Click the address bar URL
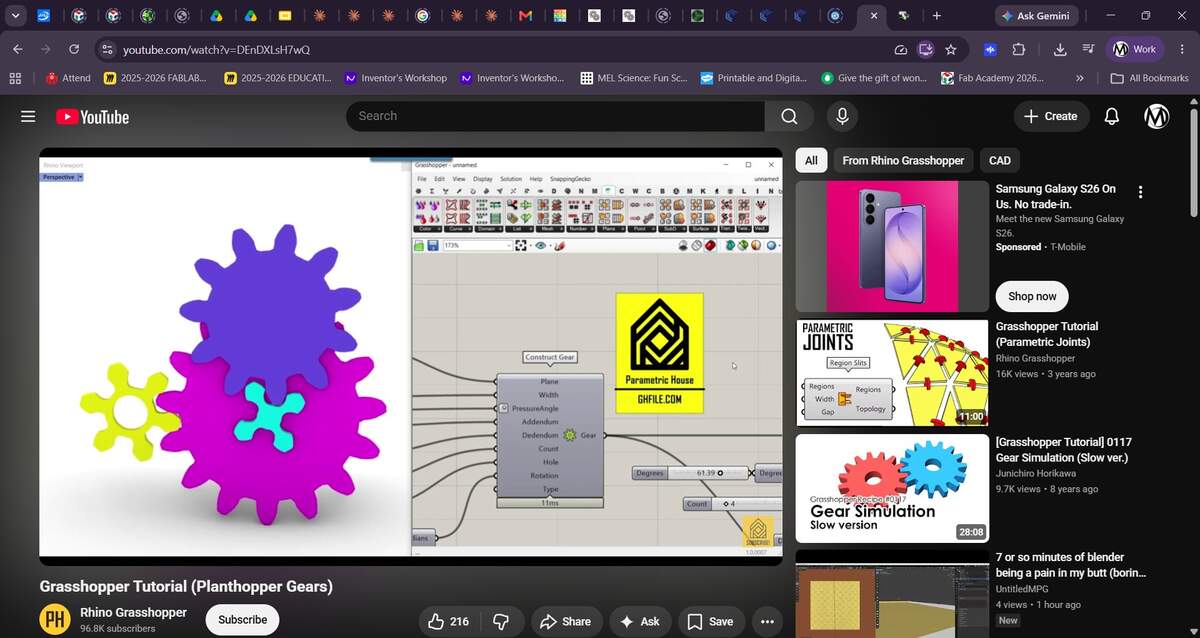 click(x=216, y=49)
